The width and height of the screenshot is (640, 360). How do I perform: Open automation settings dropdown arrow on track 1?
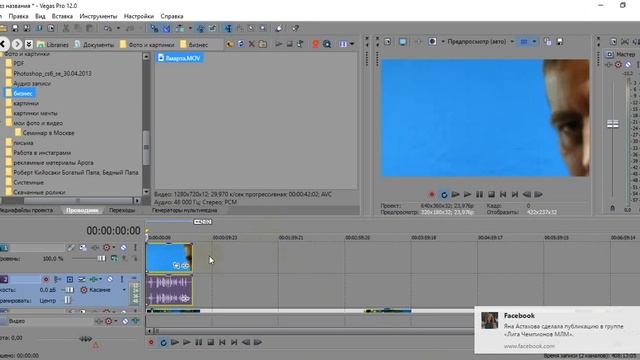pos(113,247)
